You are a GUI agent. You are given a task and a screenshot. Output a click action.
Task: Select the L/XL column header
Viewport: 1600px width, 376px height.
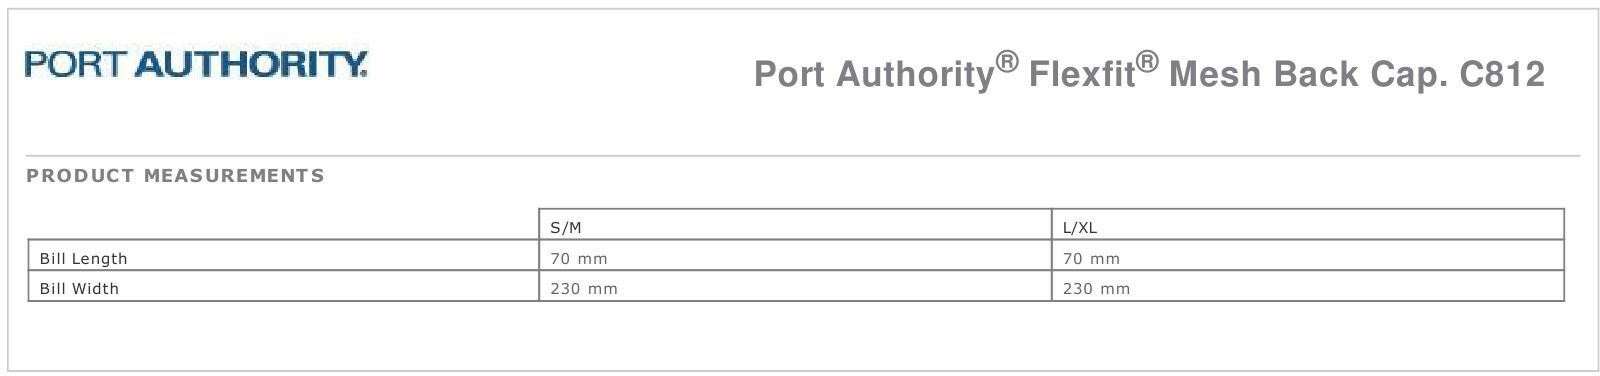(1079, 228)
